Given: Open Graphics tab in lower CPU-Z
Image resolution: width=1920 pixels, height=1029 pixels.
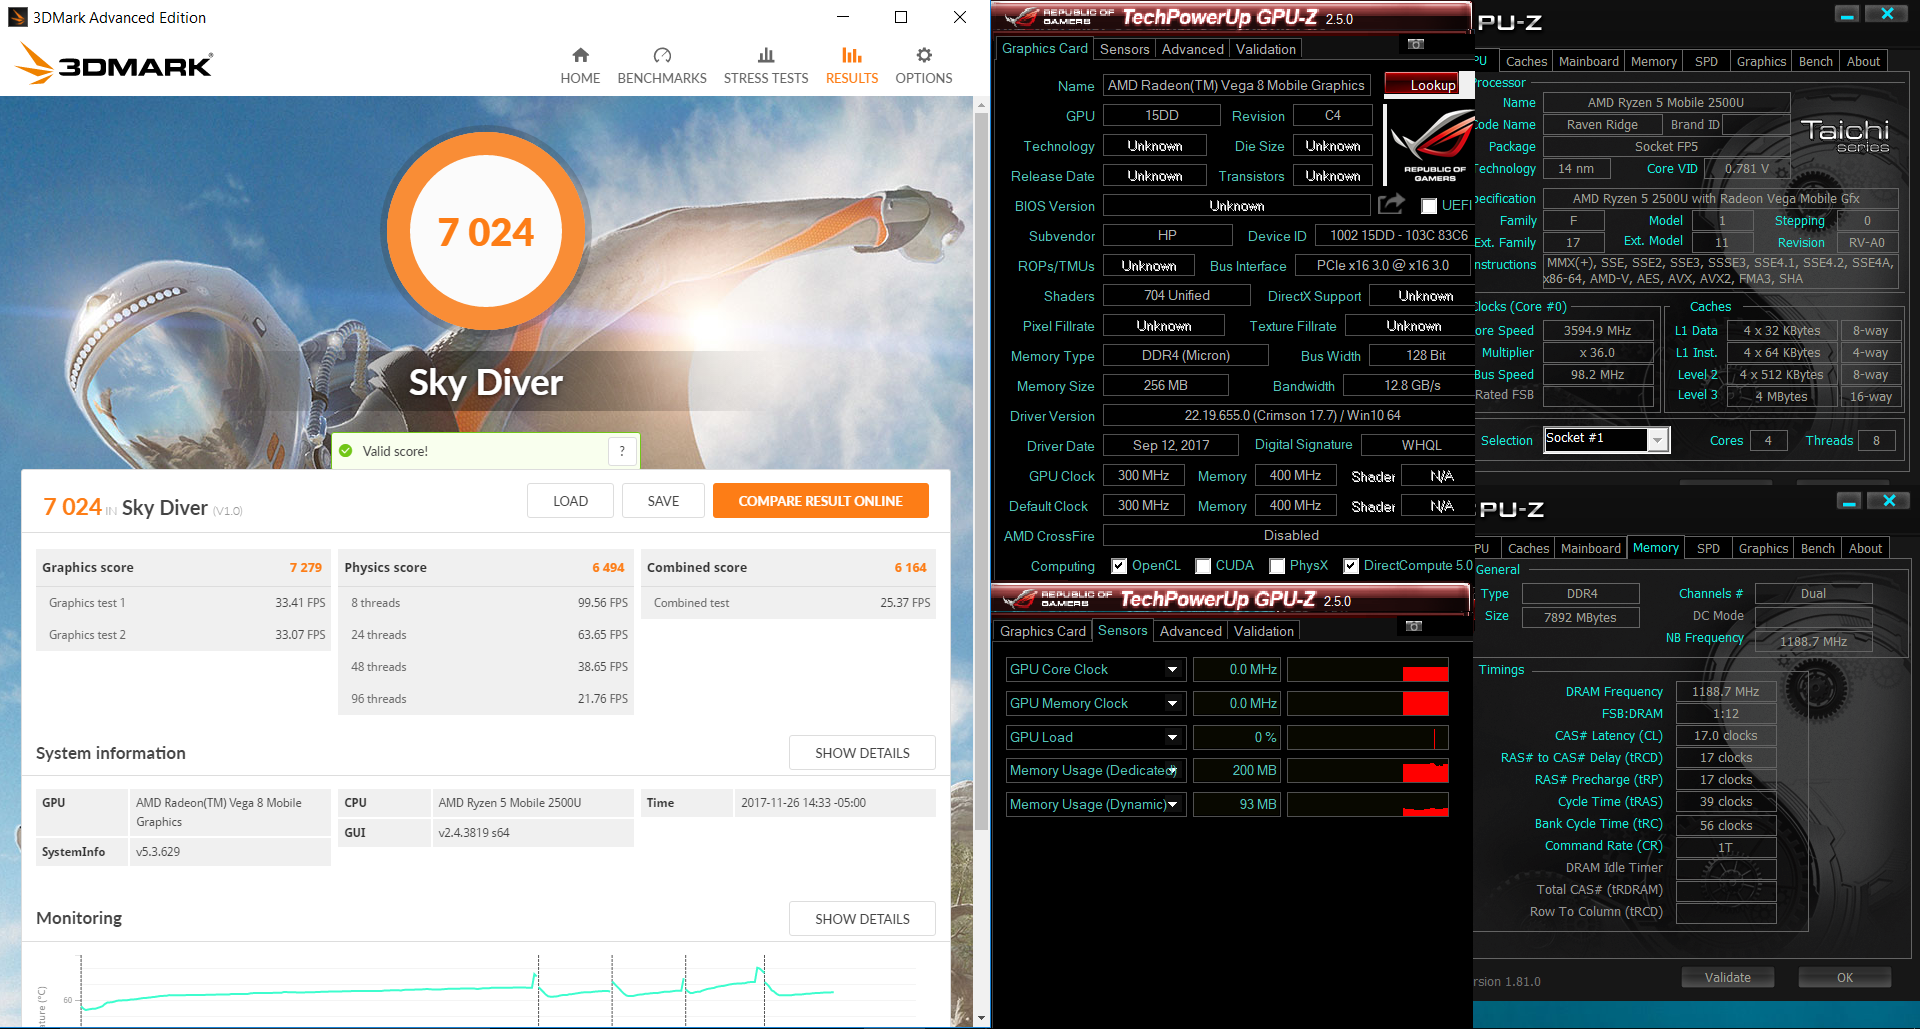Looking at the screenshot, I should click(1763, 548).
